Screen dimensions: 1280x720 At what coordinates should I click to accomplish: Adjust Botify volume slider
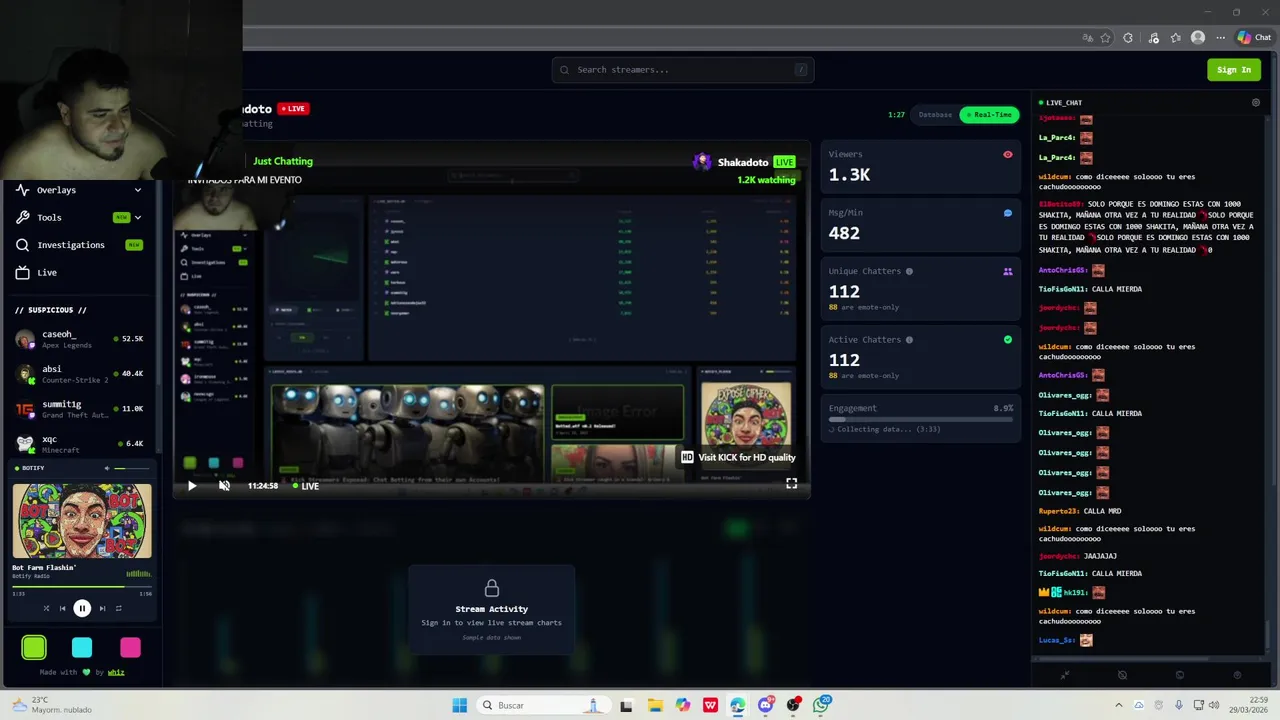click(132, 468)
